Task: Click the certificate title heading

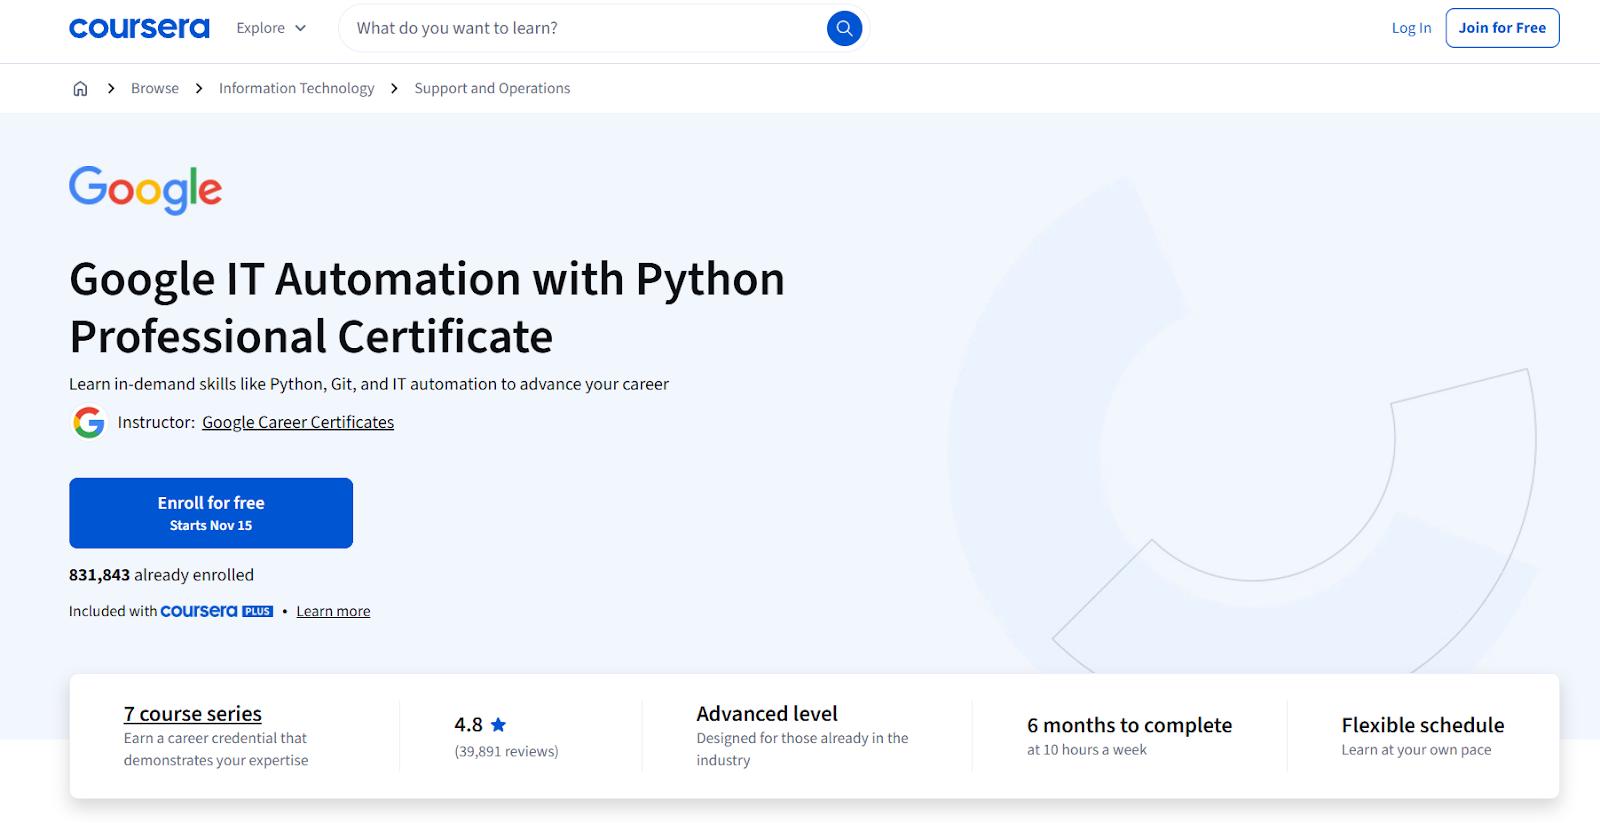Action: [427, 308]
